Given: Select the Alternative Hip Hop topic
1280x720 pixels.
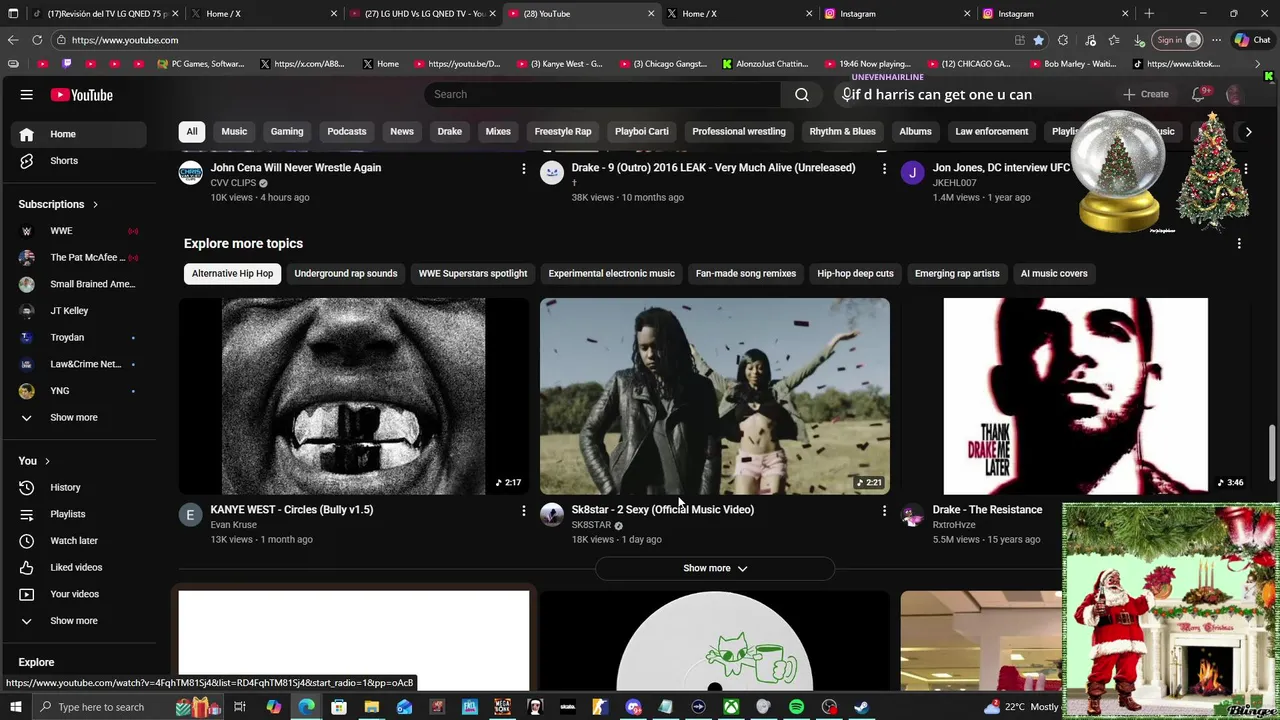Looking at the screenshot, I should click(x=232, y=273).
